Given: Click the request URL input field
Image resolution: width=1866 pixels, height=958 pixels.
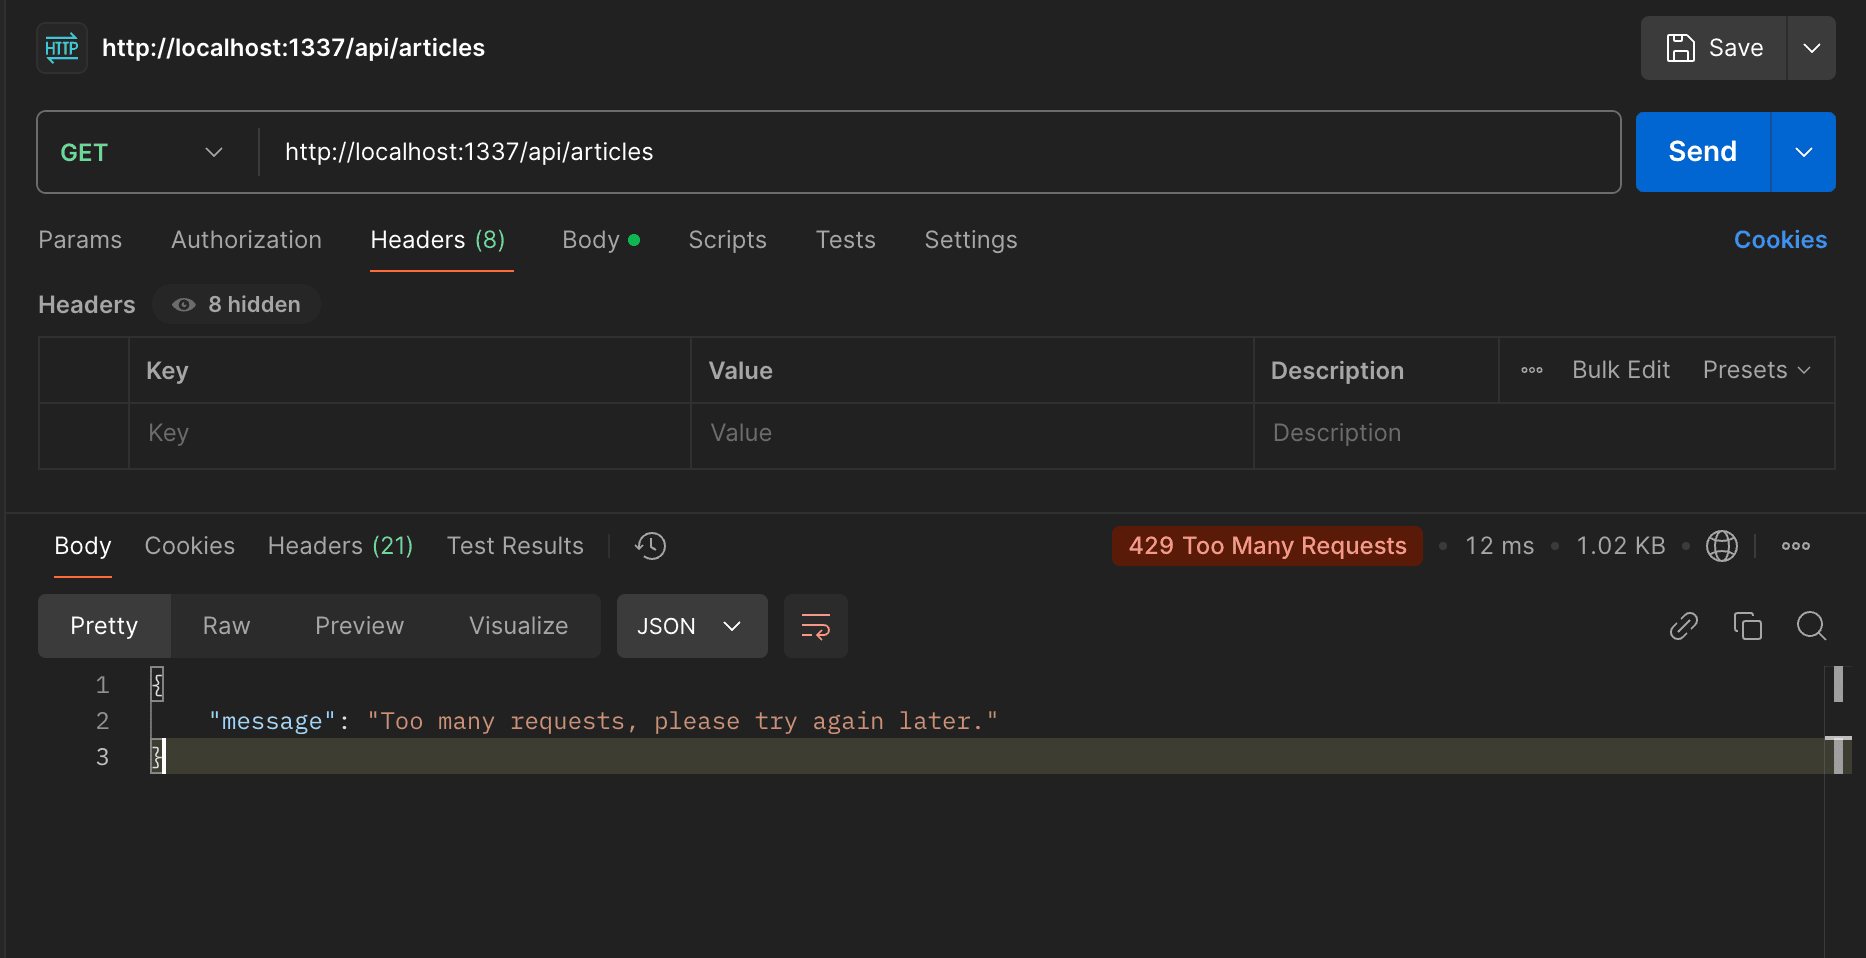Looking at the screenshot, I should (939, 152).
